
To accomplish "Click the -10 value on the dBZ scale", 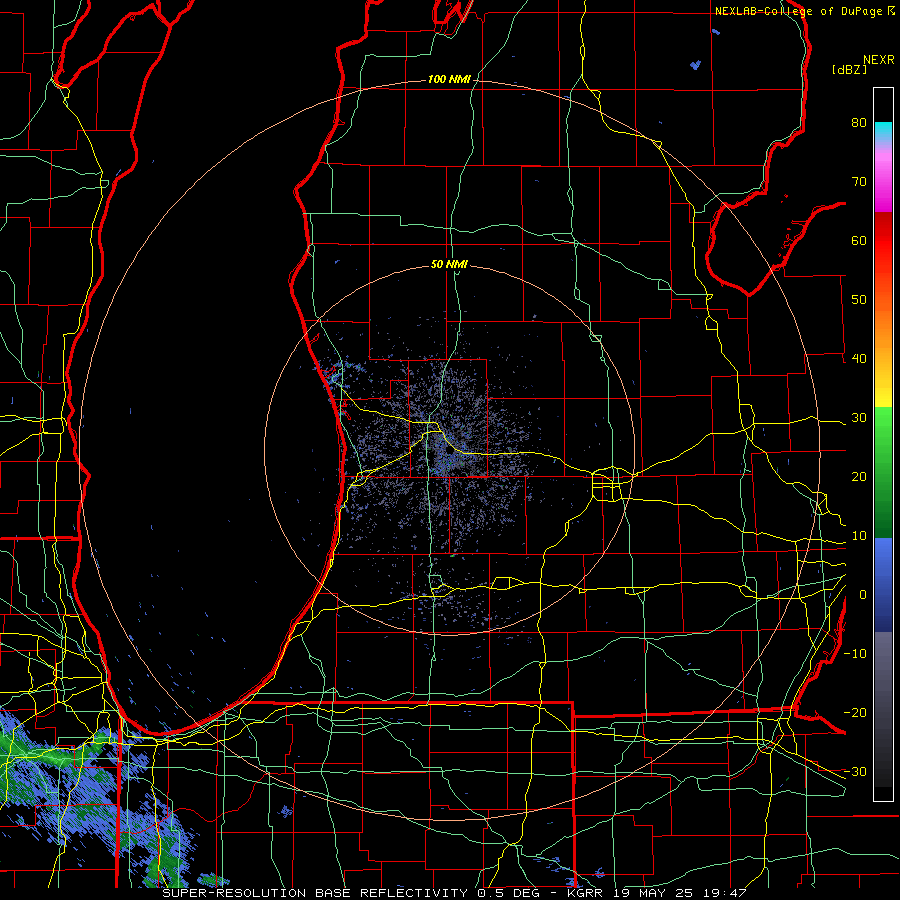I will (855, 653).
